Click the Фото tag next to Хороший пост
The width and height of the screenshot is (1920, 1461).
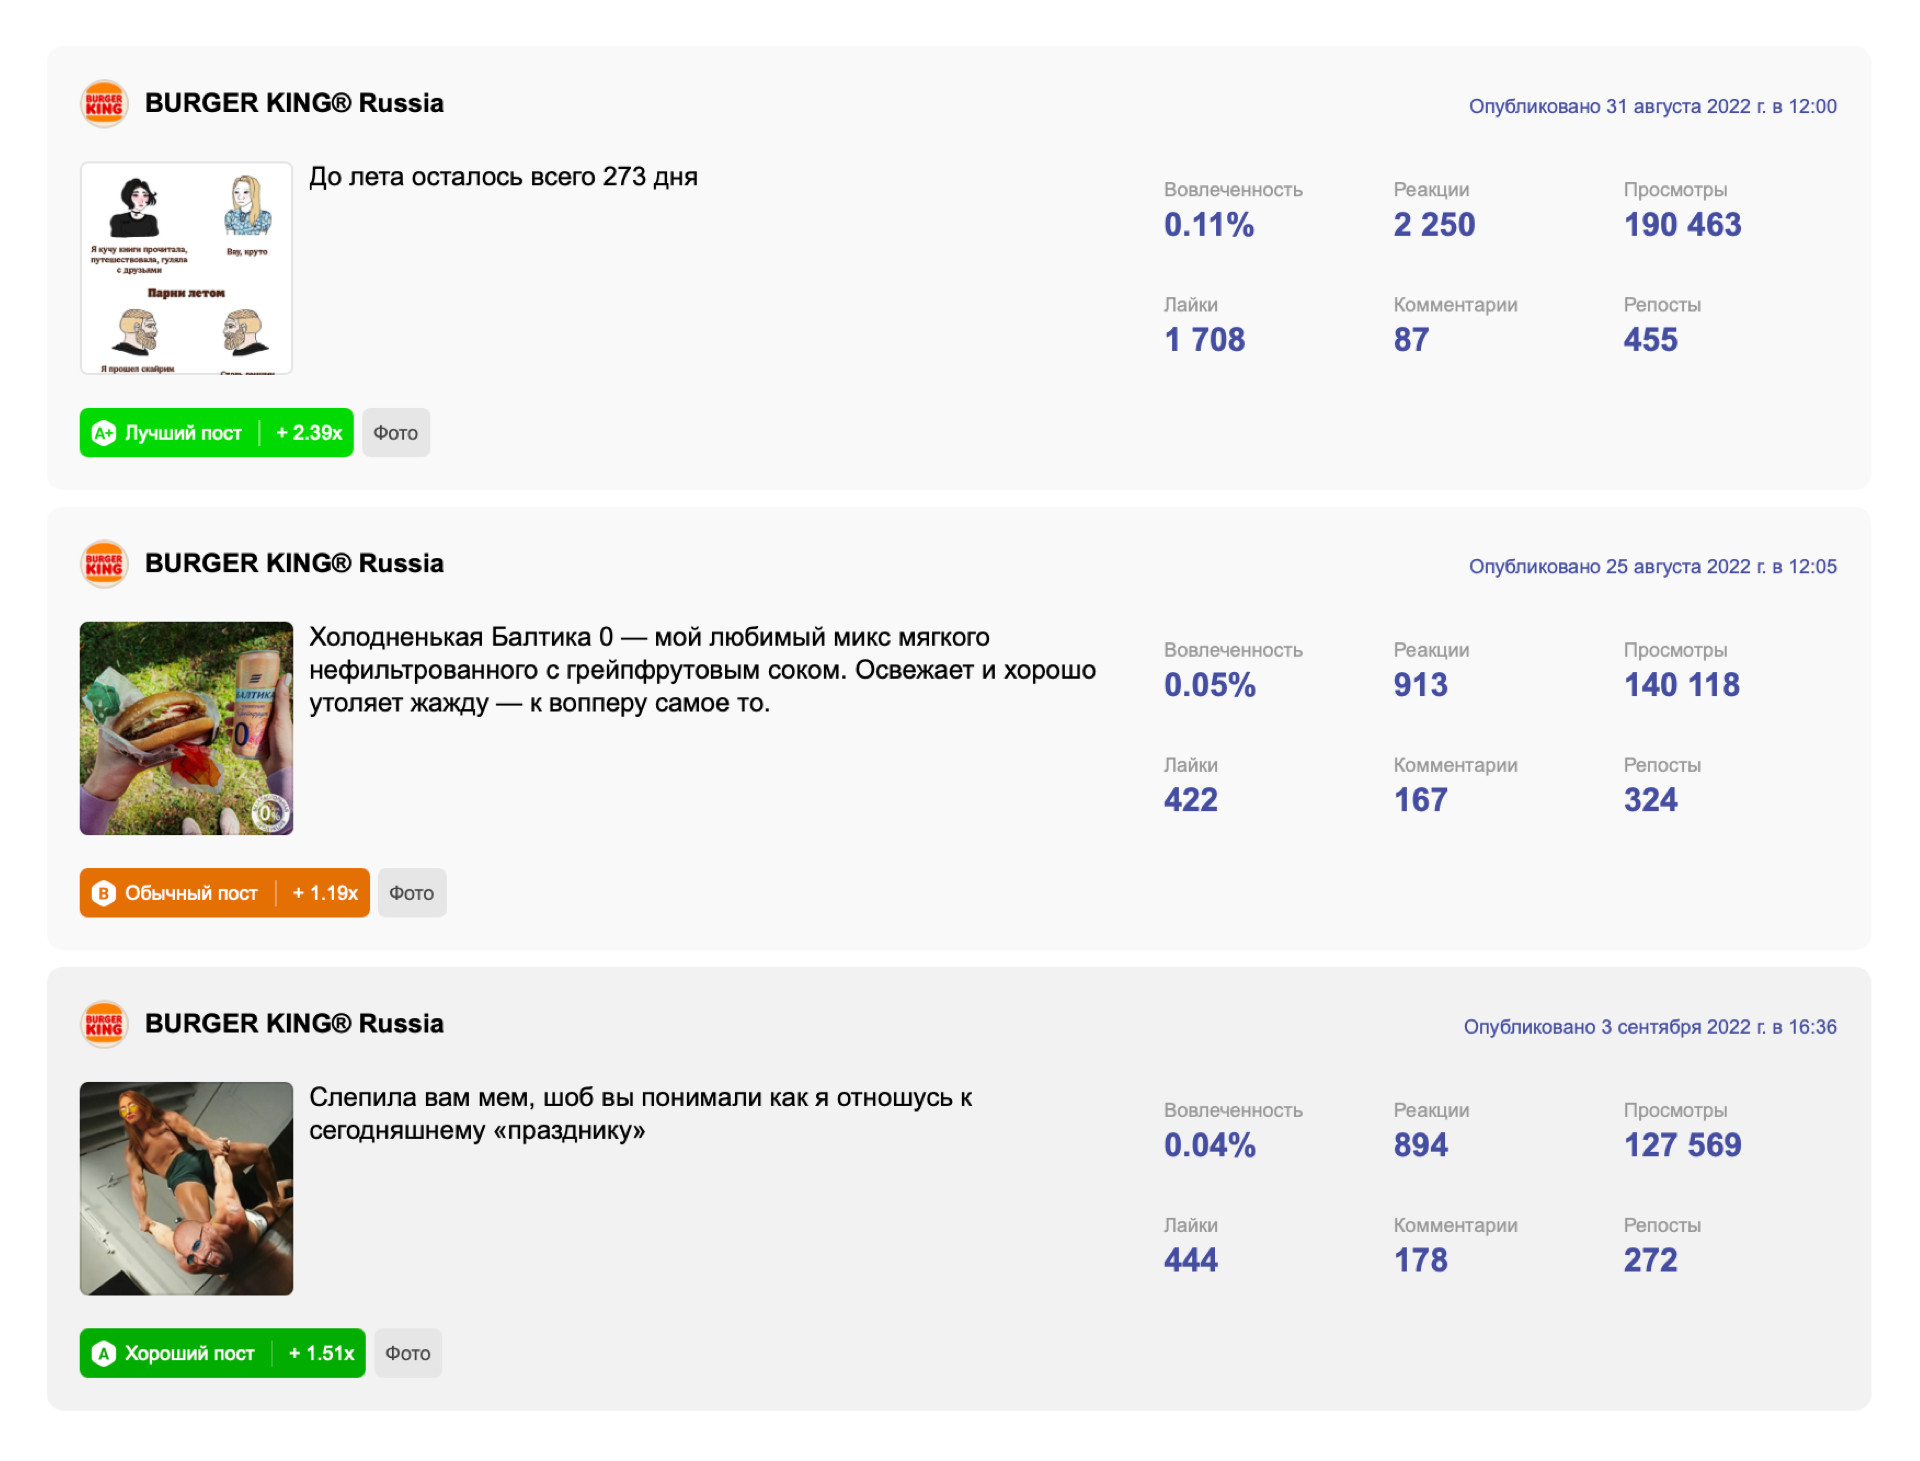click(408, 1353)
